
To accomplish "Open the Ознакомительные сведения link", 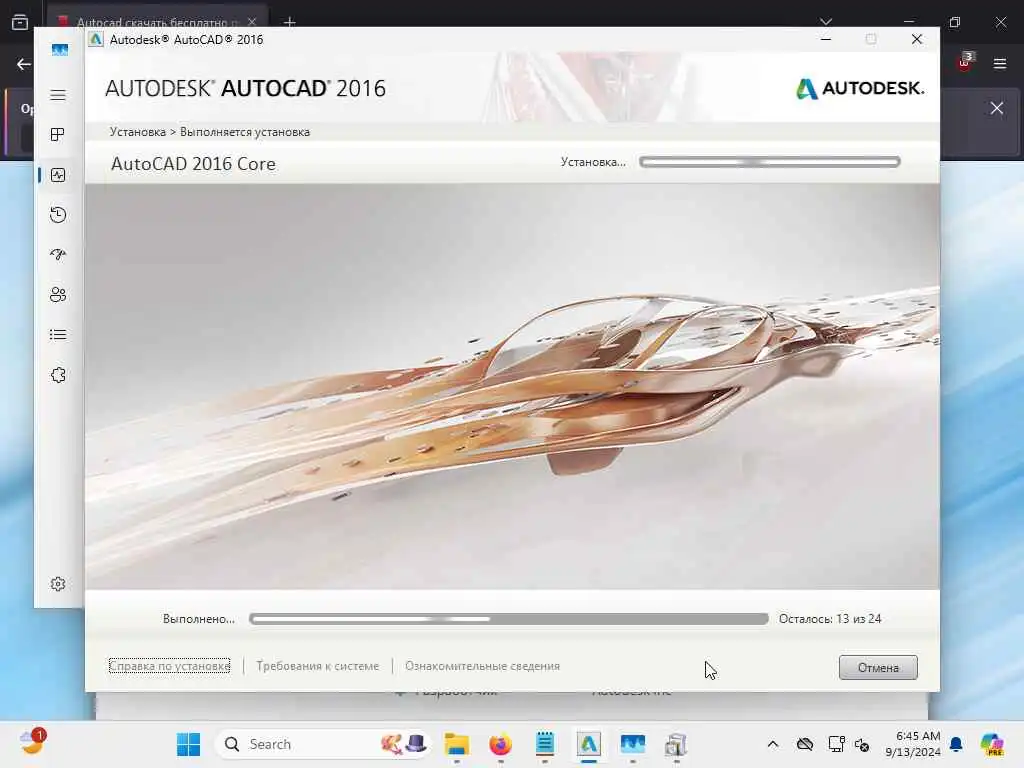I will pos(483,666).
